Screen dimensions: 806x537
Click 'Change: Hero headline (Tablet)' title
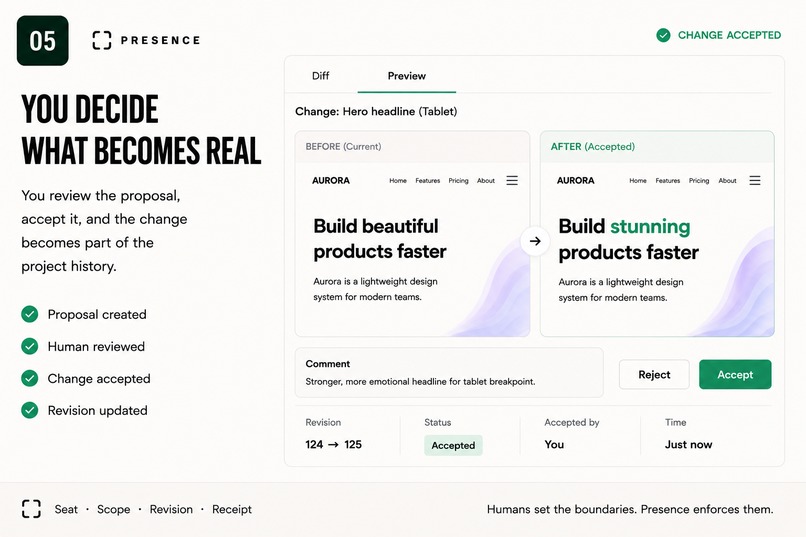click(376, 112)
